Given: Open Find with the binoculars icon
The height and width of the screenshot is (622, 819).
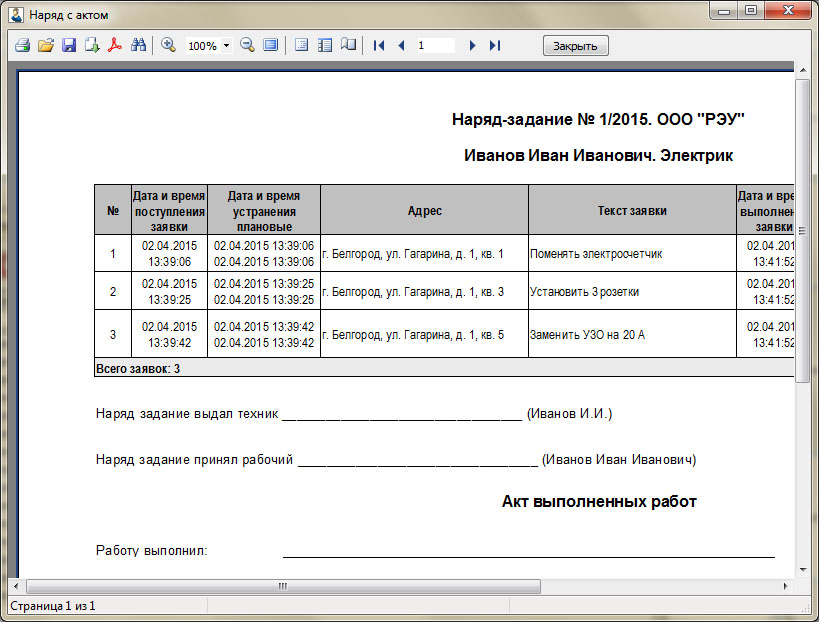Looking at the screenshot, I should point(139,46).
